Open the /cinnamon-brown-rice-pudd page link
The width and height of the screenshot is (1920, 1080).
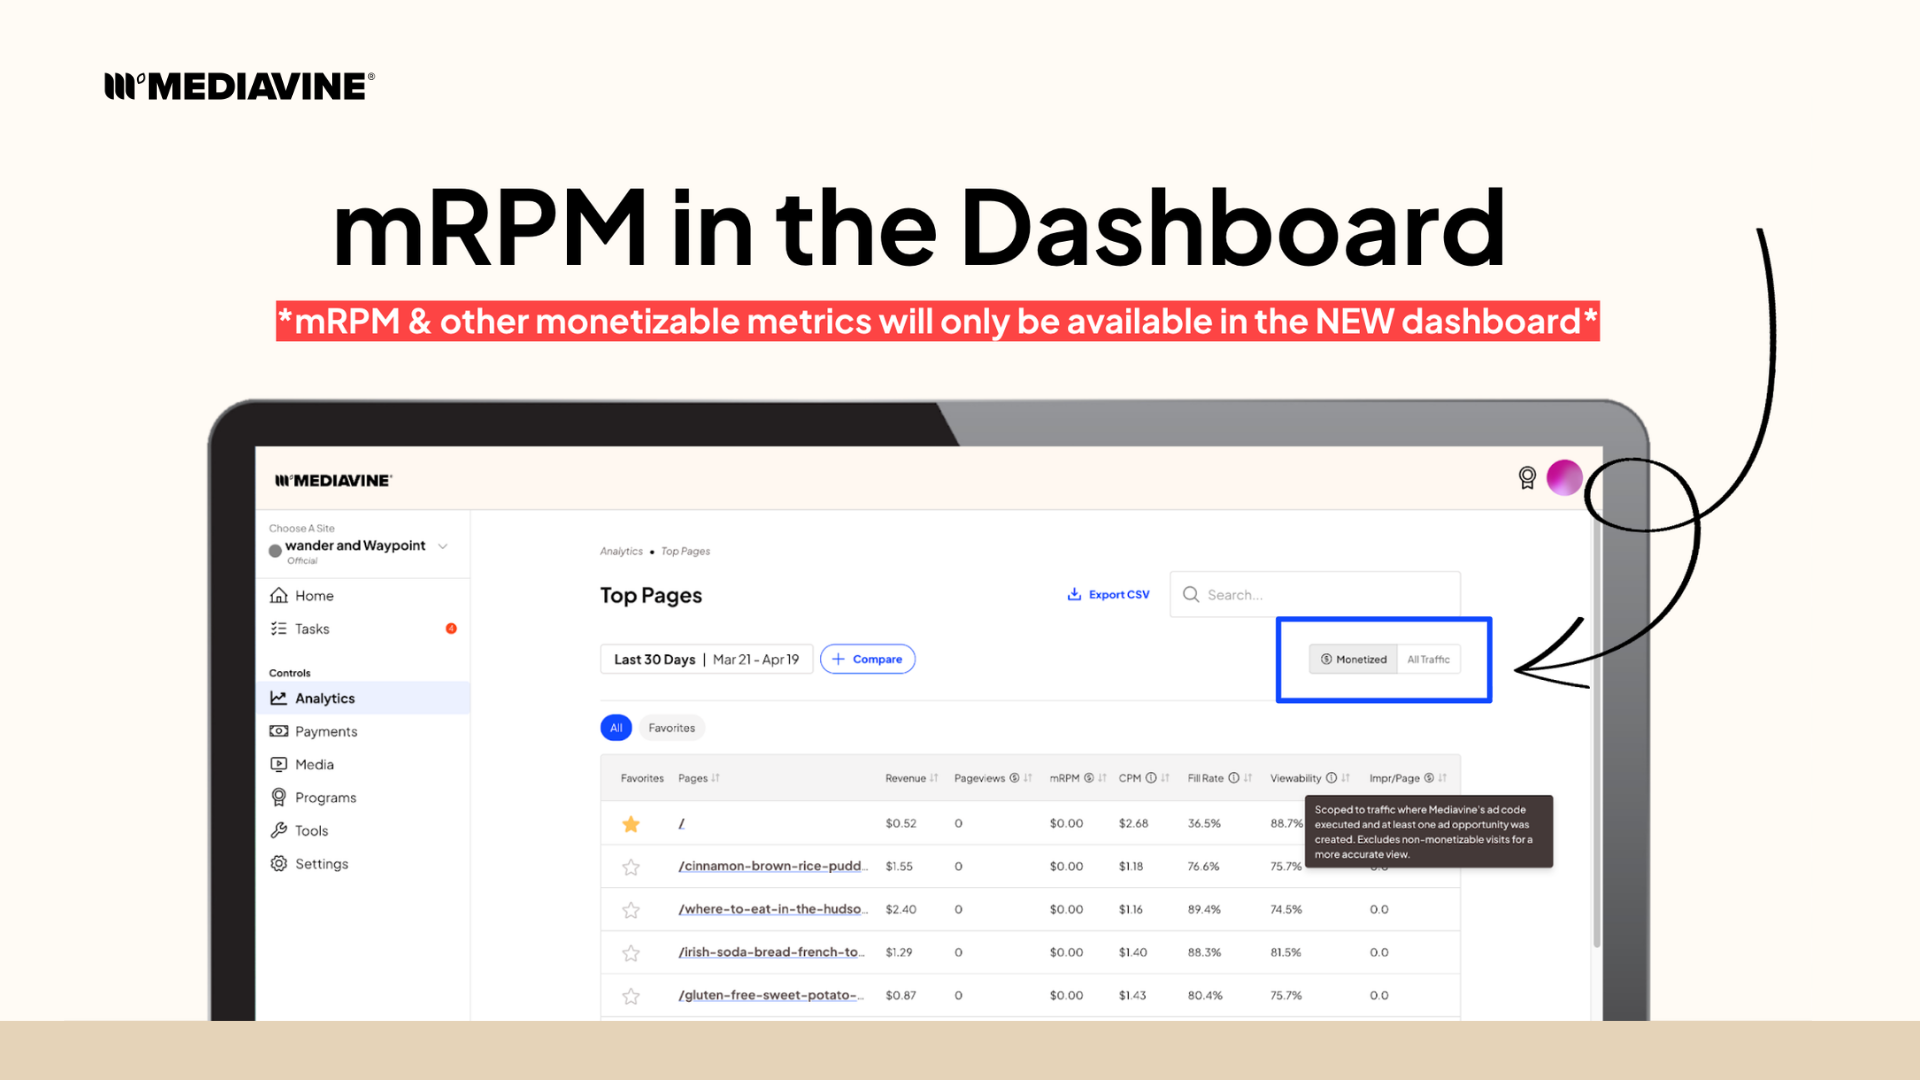773,866
